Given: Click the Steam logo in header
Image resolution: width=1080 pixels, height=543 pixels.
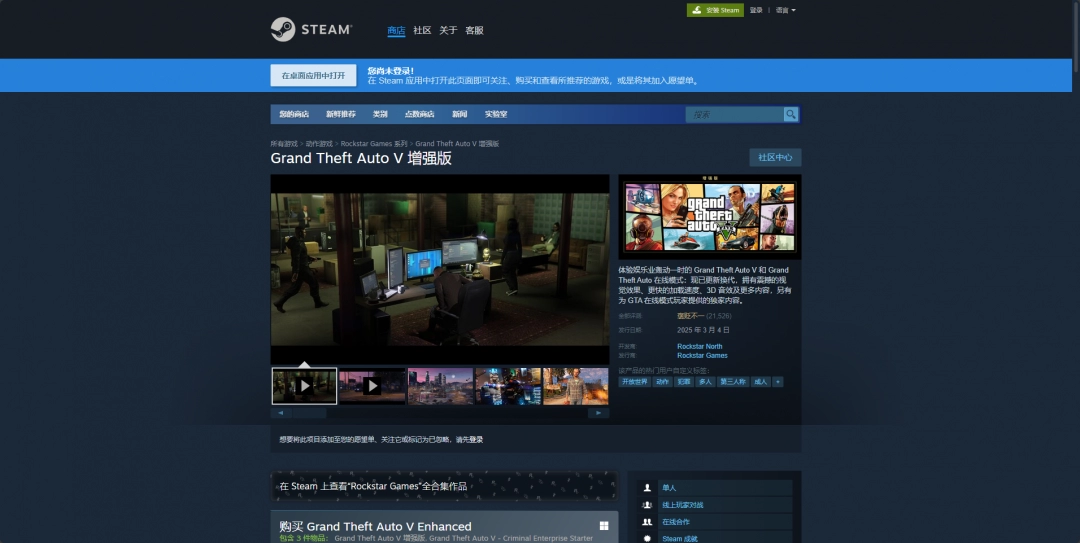Looking at the screenshot, I should (311, 30).
